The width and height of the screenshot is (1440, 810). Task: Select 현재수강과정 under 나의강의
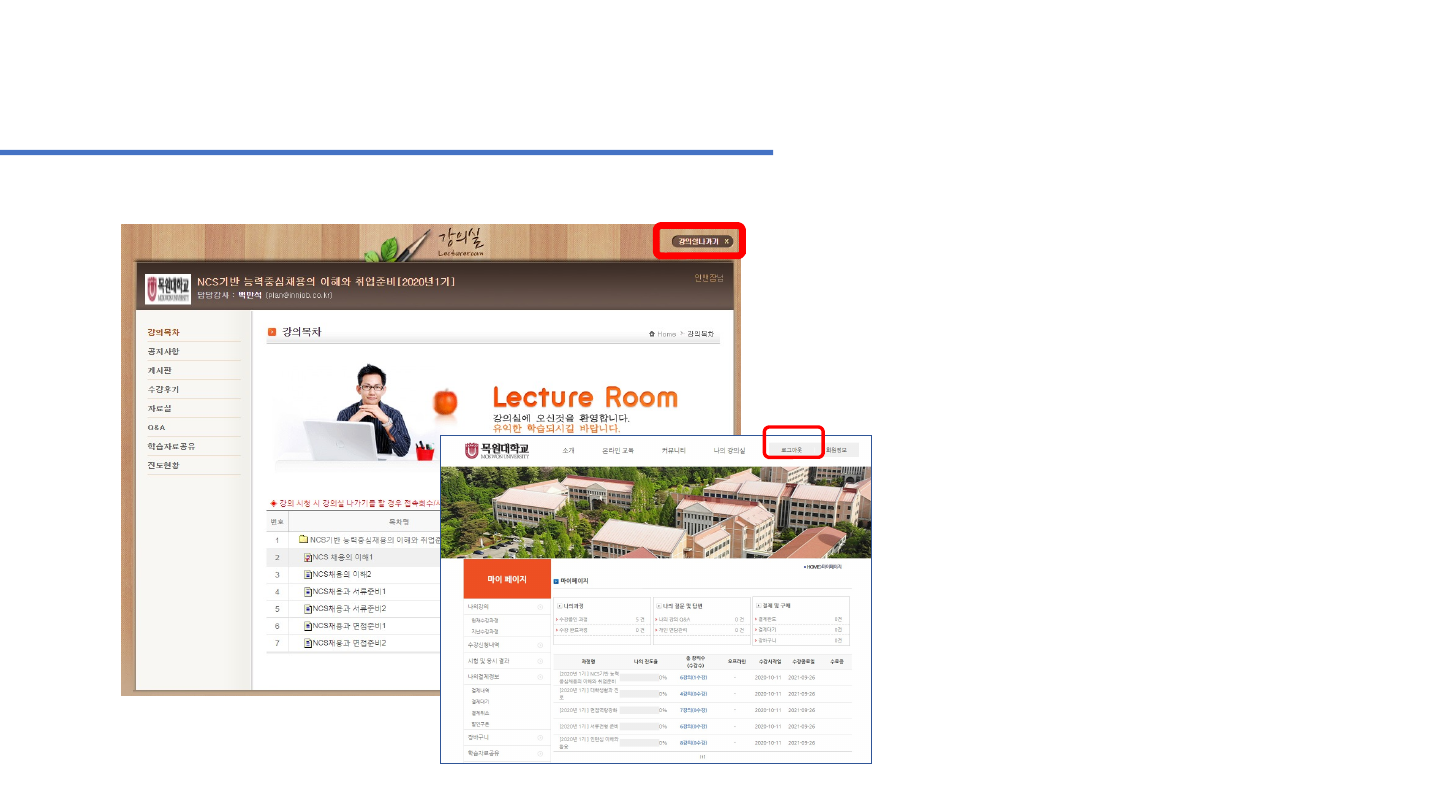[487, 621]
